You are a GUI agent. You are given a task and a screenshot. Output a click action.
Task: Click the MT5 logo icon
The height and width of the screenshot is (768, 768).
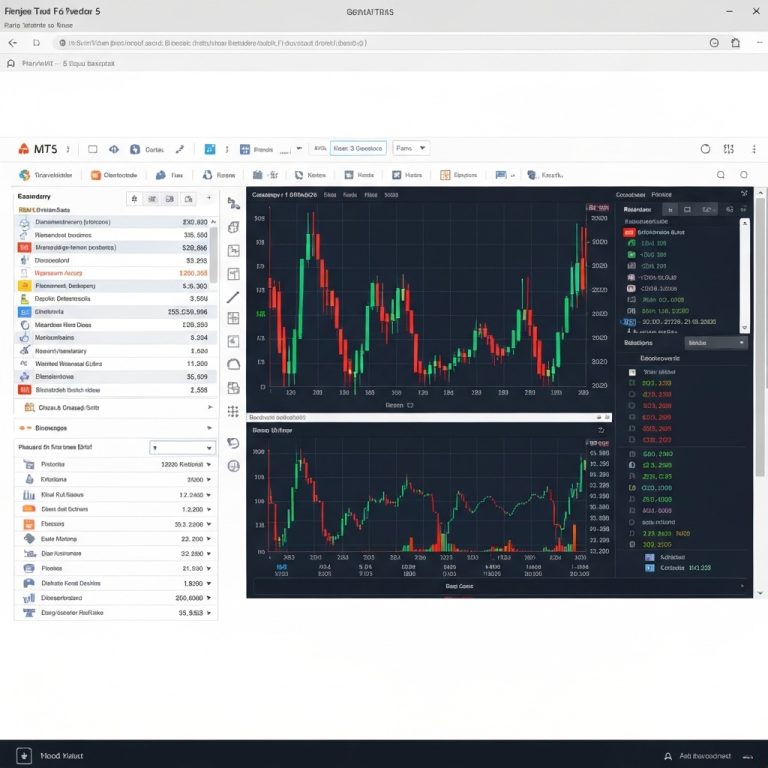point(24,149)
